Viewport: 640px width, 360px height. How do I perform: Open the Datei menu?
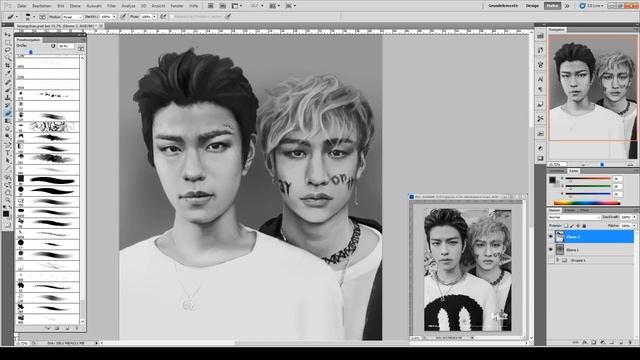click(21, 6)
